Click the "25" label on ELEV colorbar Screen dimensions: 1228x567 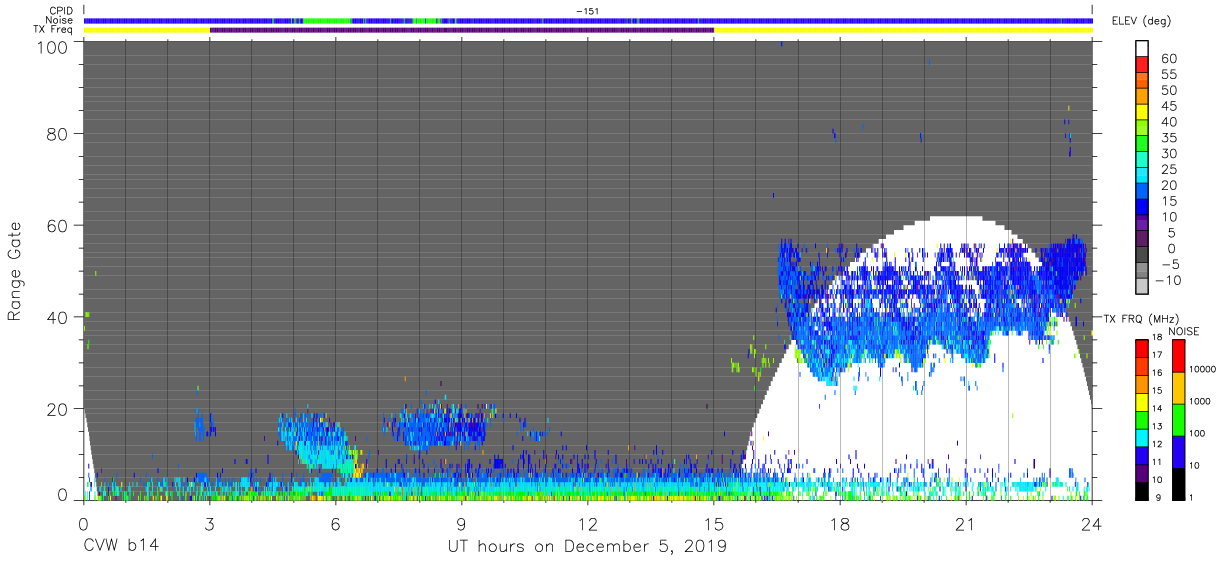pyautogui.click(x=1169, y=169)
